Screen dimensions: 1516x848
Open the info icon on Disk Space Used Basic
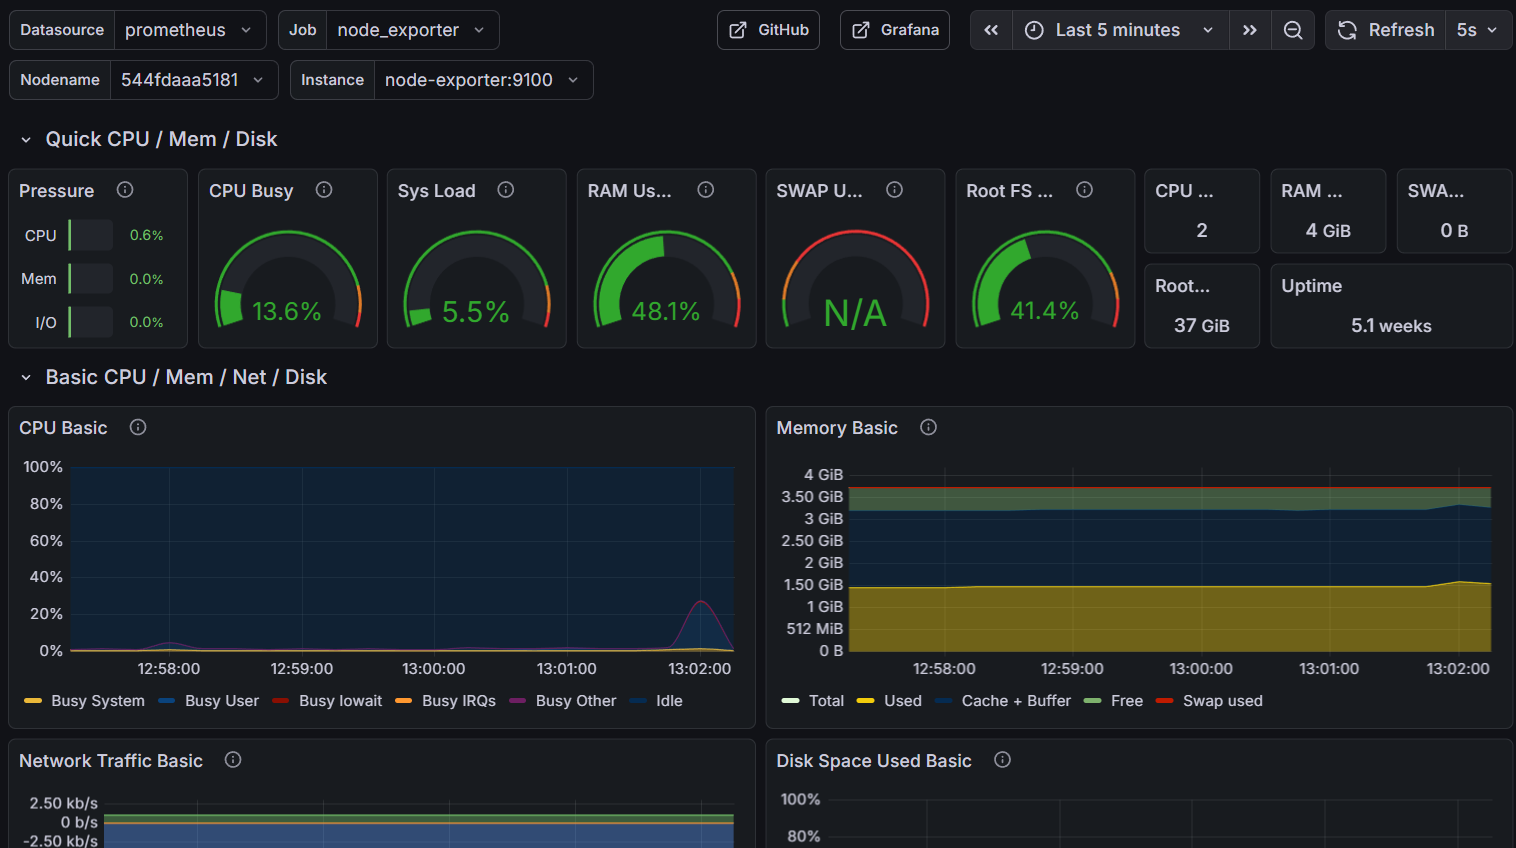coord(1002,760)
